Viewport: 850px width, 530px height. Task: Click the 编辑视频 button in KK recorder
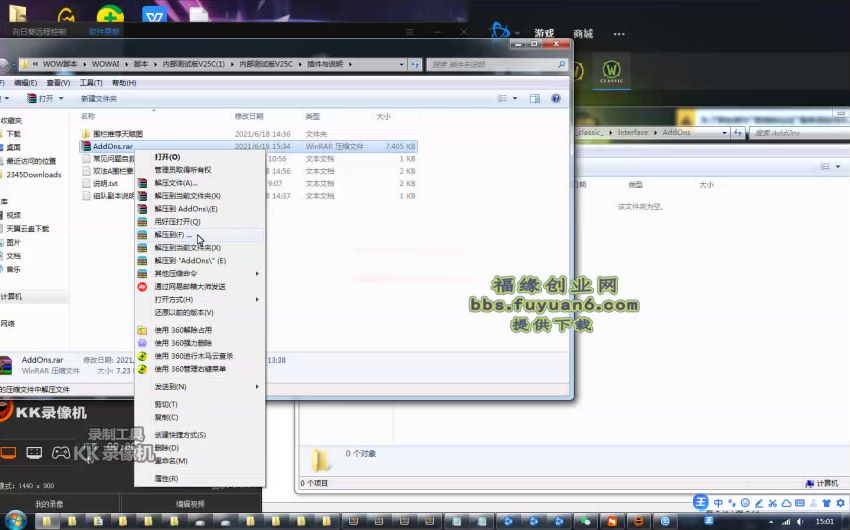(190, 504)
